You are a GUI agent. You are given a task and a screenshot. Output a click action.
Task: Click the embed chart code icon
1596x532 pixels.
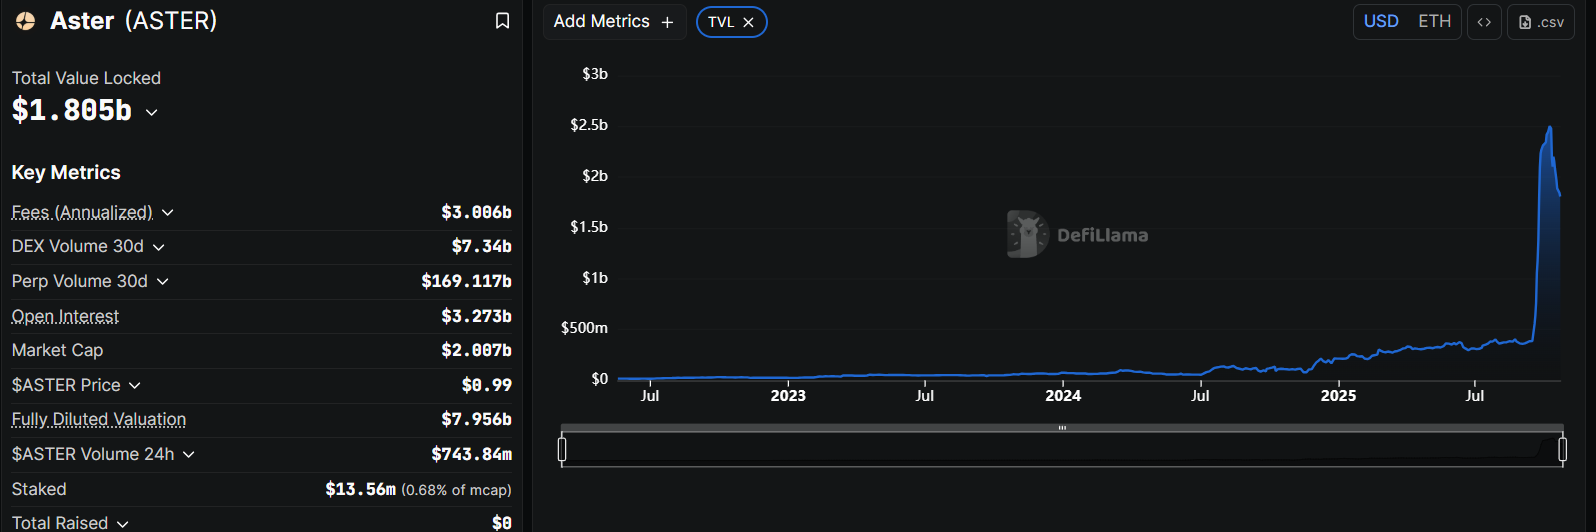point(1484,22)
